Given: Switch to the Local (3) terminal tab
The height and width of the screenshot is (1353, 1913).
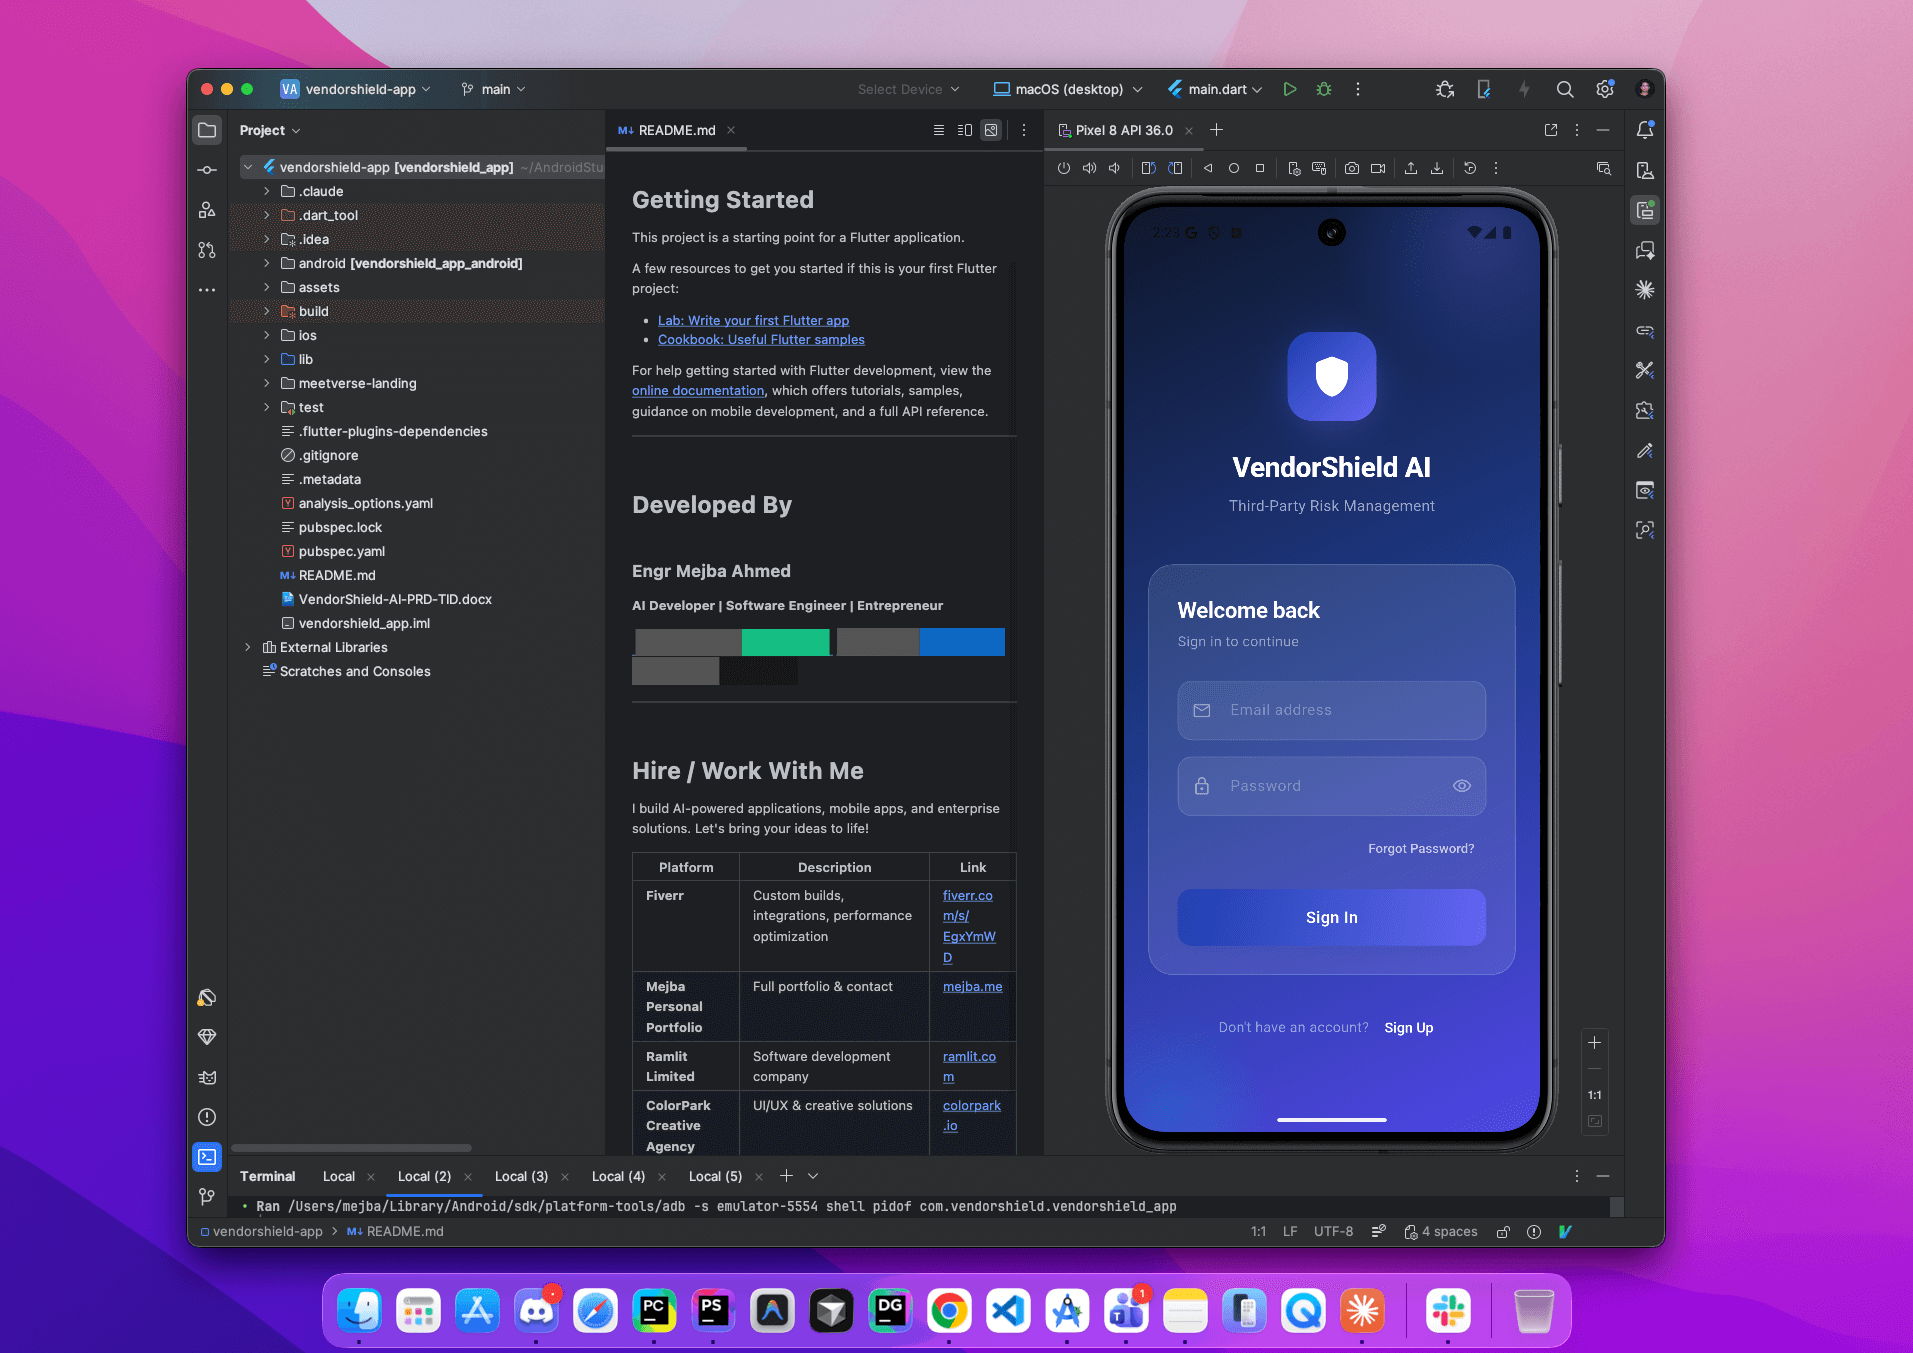Looking at the screenshot, I should click(521, 1176).
